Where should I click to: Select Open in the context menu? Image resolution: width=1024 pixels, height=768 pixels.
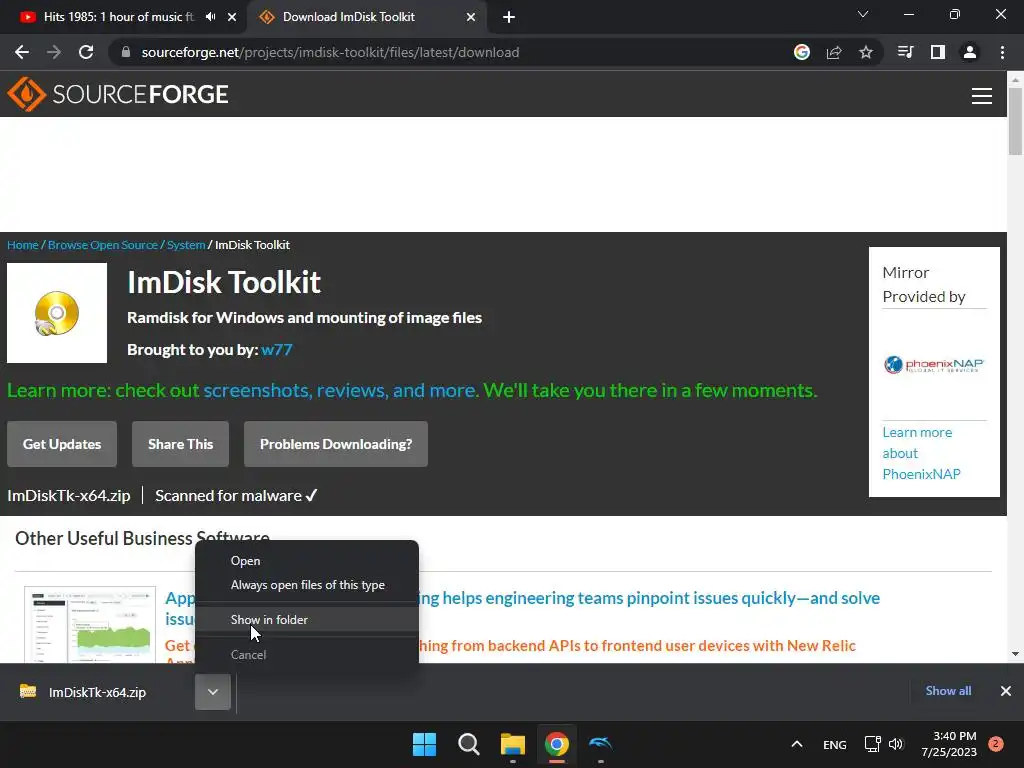click(307, 561)
